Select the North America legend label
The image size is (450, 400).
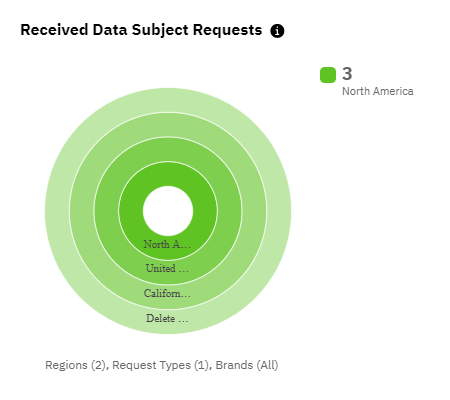point(378,91)
